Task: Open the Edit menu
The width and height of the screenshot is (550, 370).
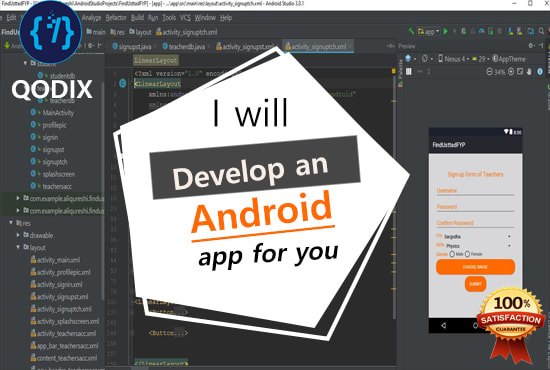Action: coord(11,18)
